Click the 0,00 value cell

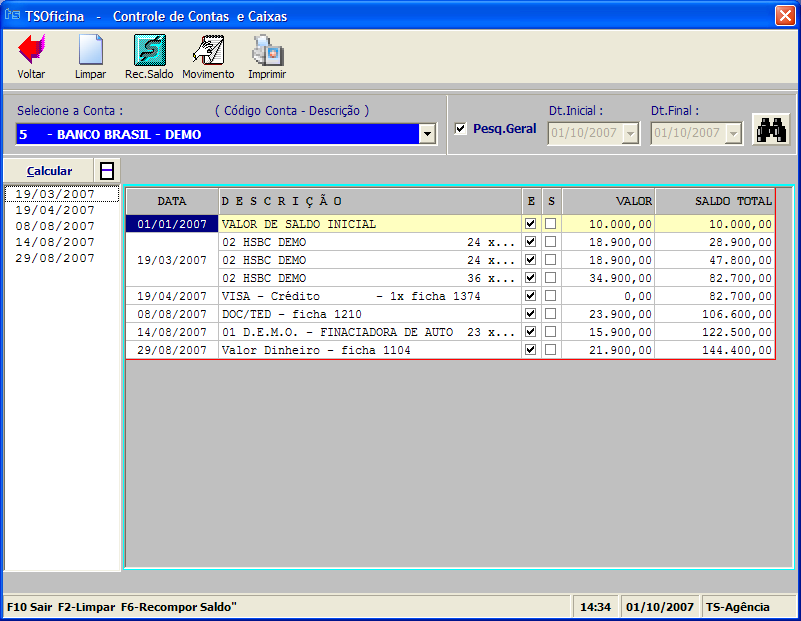click(609, 296)
